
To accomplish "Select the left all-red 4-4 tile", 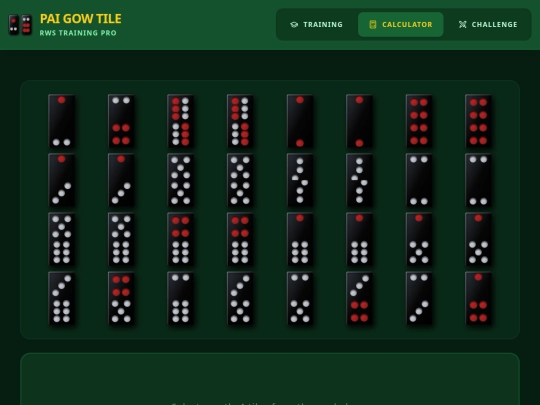I will 419,121.
